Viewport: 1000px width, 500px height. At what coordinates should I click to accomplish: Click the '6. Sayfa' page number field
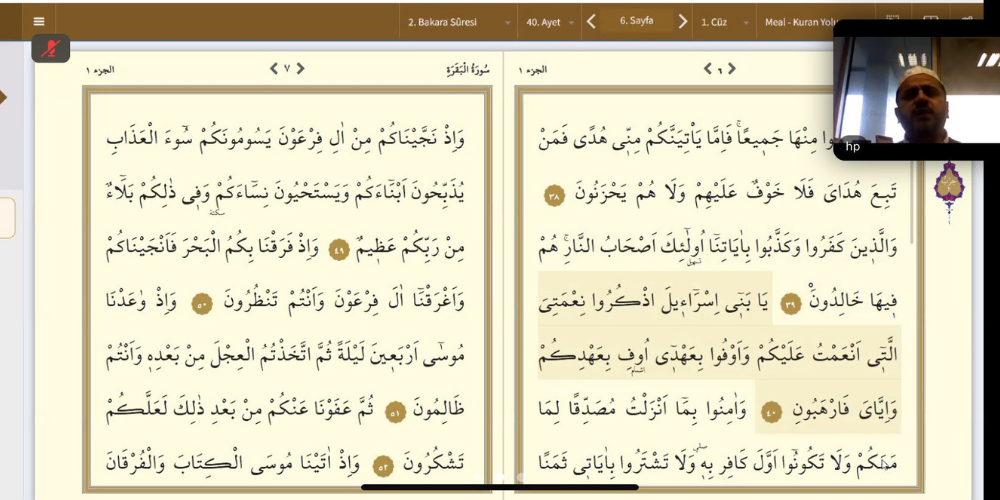636,21
